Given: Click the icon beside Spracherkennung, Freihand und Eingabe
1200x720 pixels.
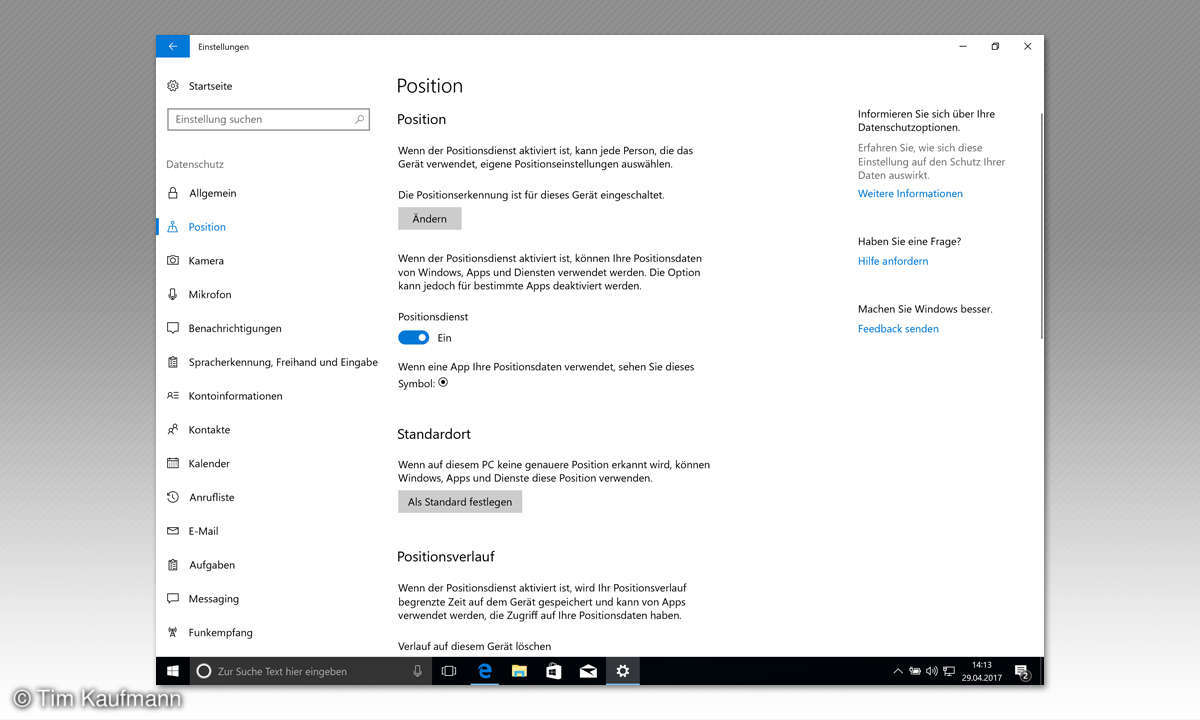Looking at the screenshot, I should (x=173, y=362).
